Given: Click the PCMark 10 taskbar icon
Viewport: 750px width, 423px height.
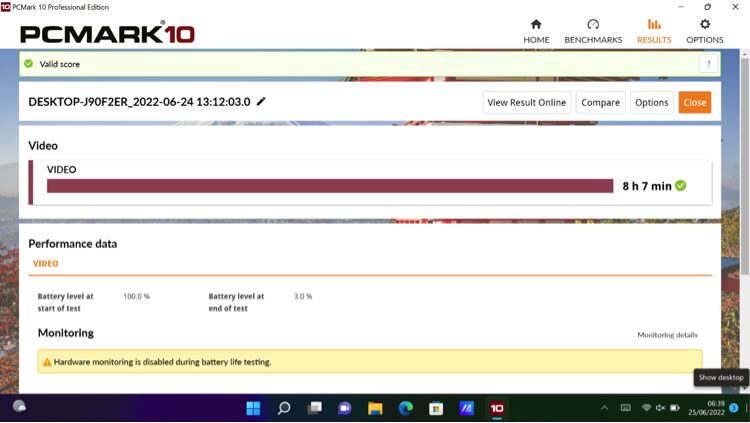Looking at the screenshot, I should coord(497,408).
